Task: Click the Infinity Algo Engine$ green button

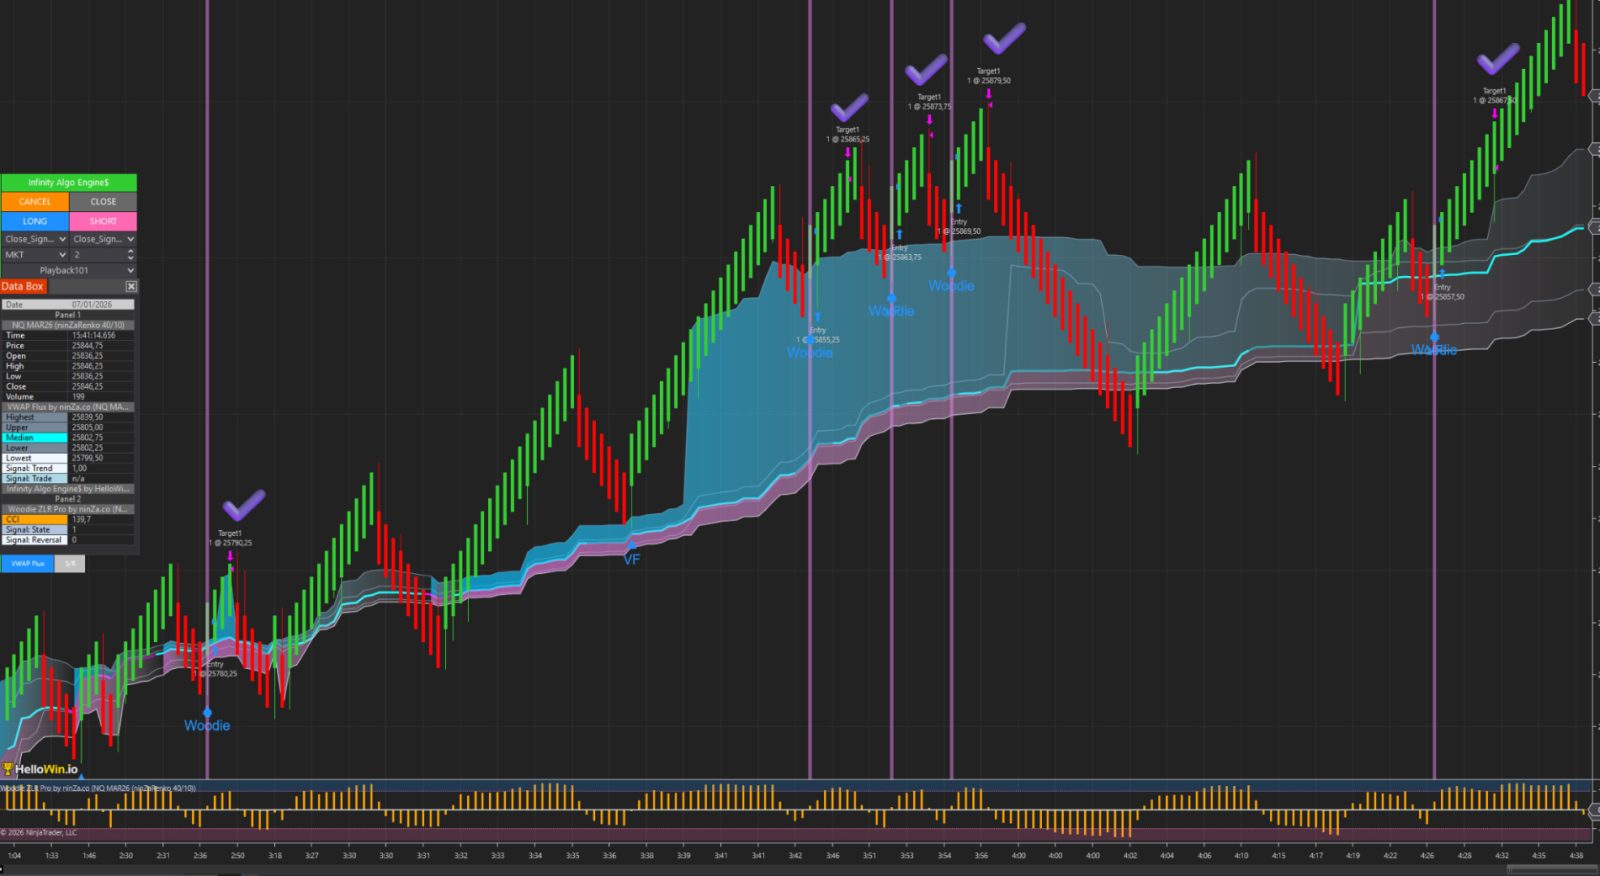Action: (x=68, y=182)
